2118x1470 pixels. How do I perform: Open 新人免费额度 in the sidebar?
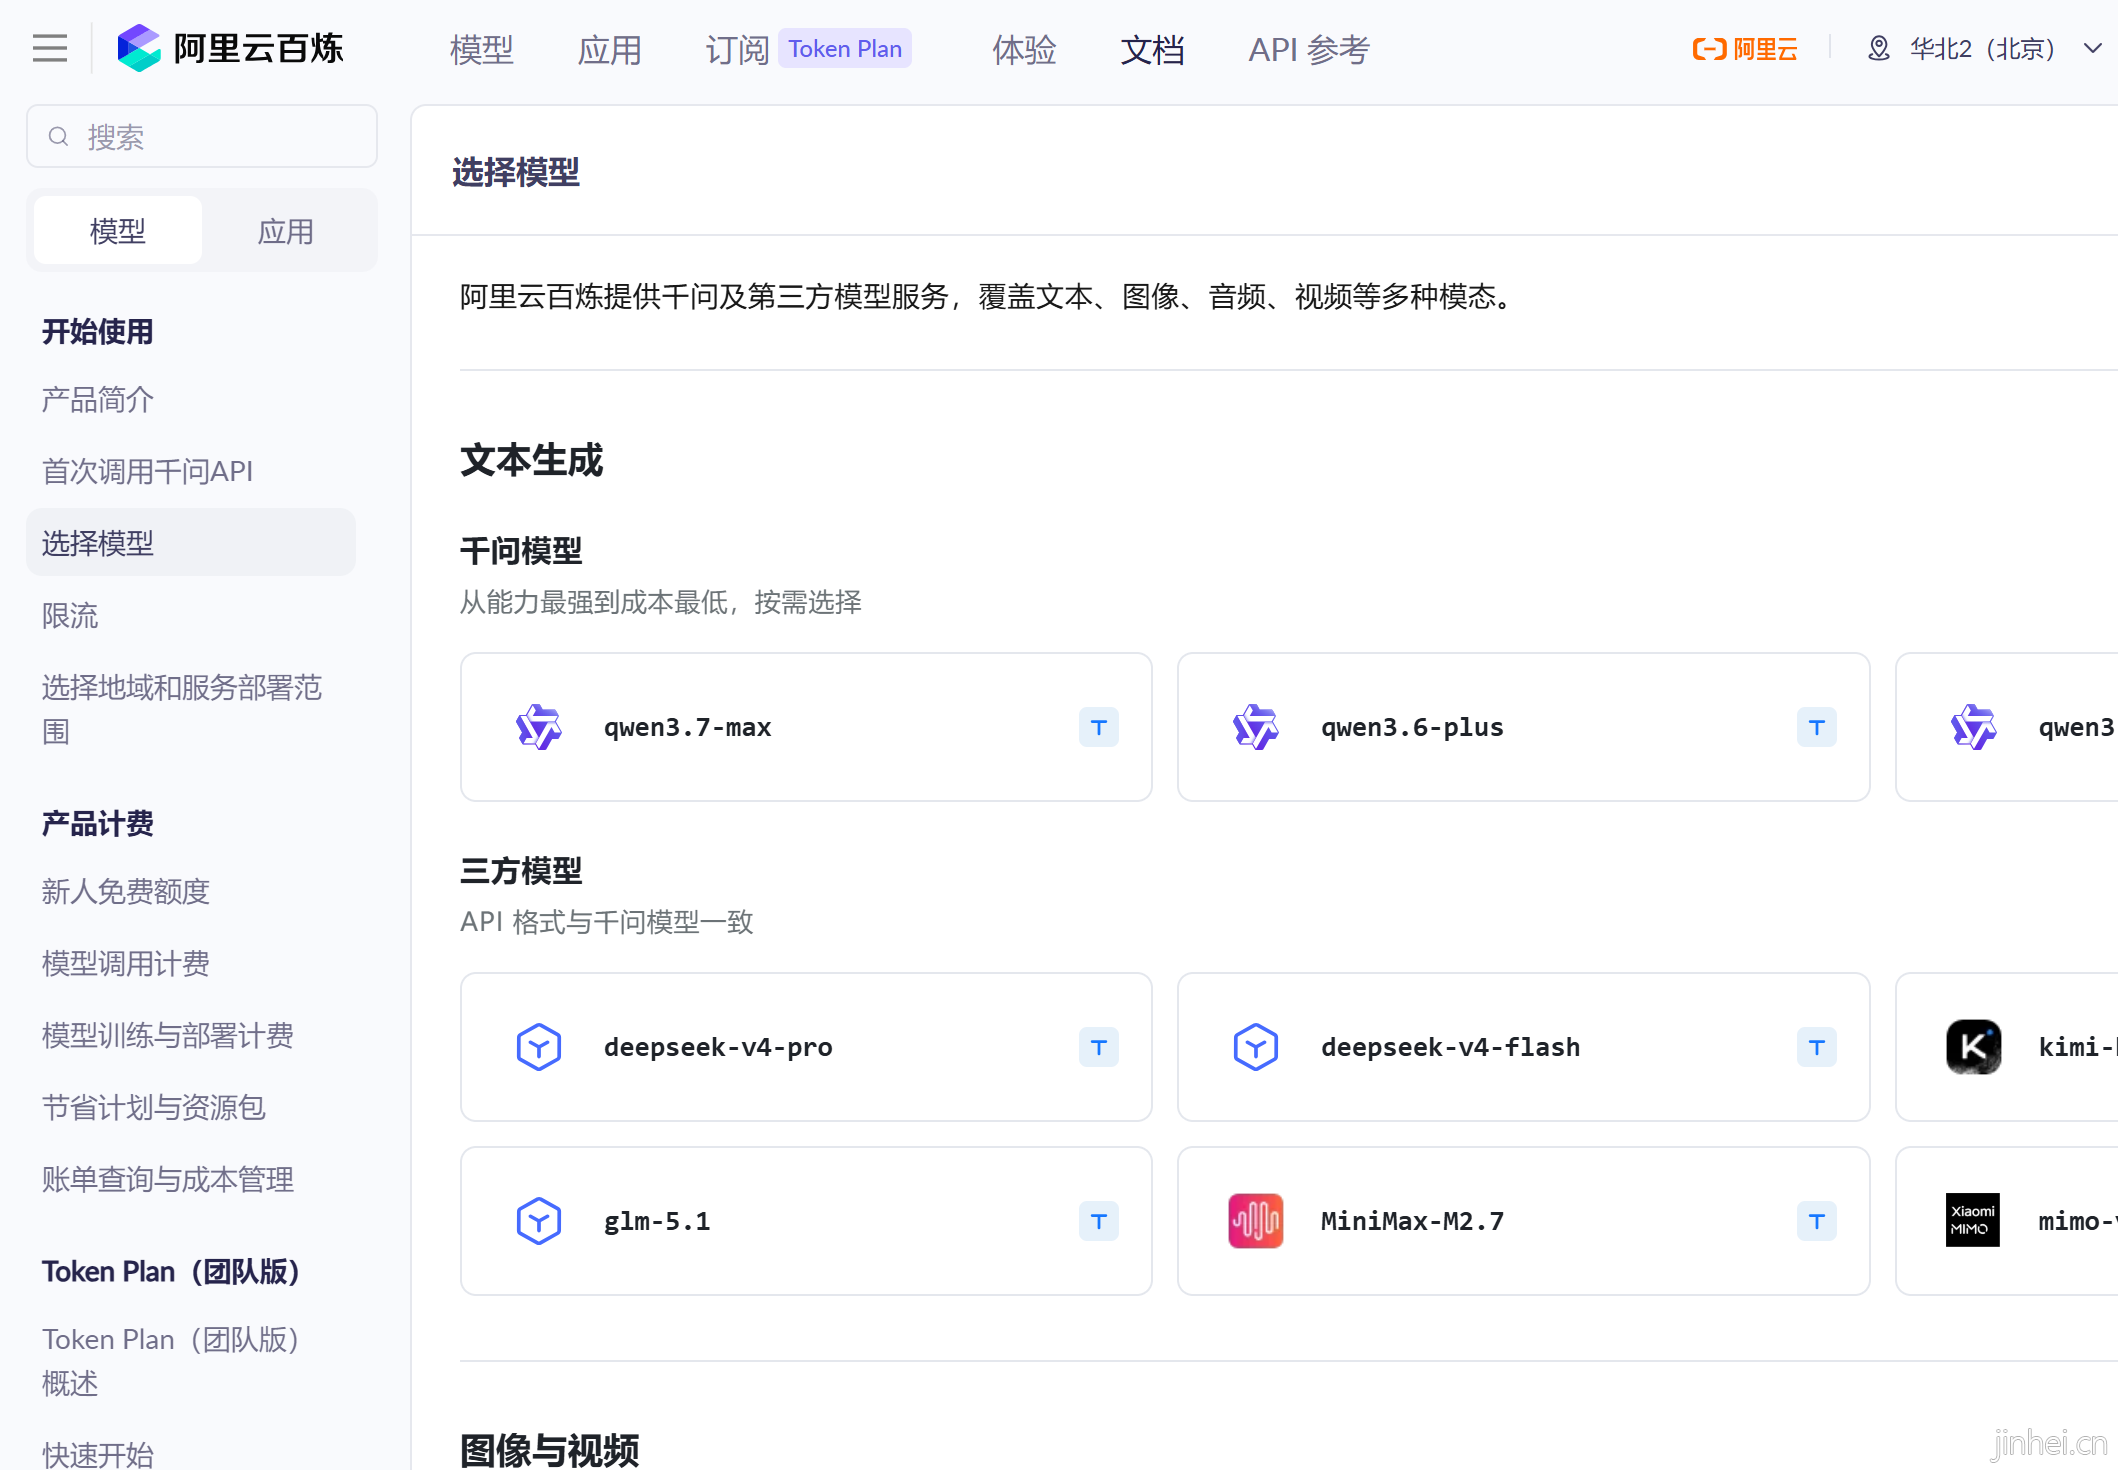tap(126, 891)
